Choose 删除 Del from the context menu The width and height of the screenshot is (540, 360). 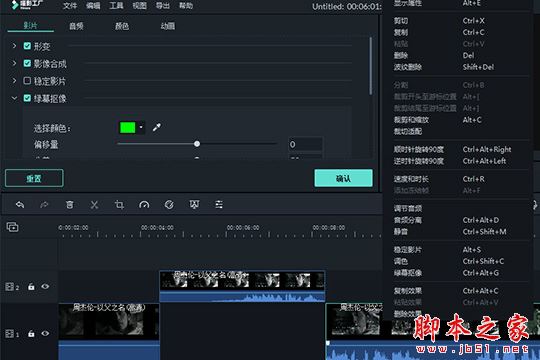[x=461, y=55]
